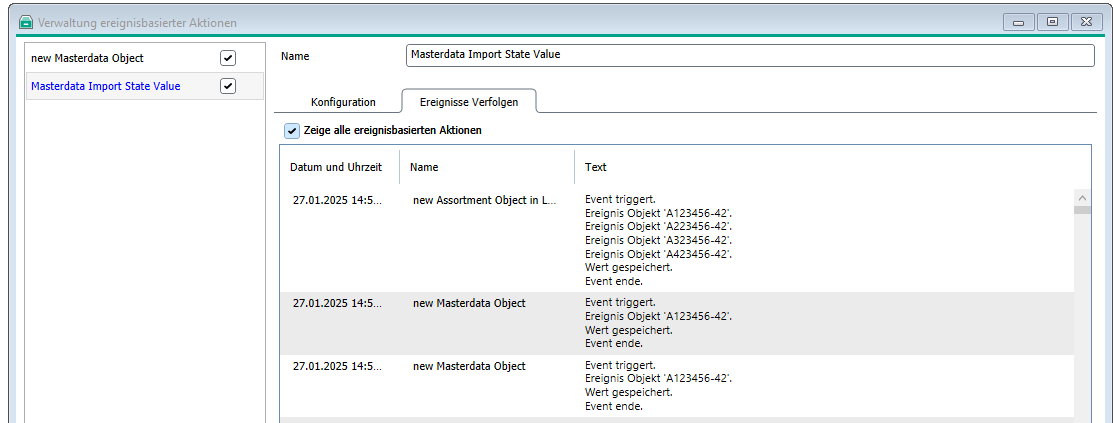1113x423 pixels.
Task: Minimize the Verwaltung ereignisbasierter Aktionen window
Action: click(1018, 22)
